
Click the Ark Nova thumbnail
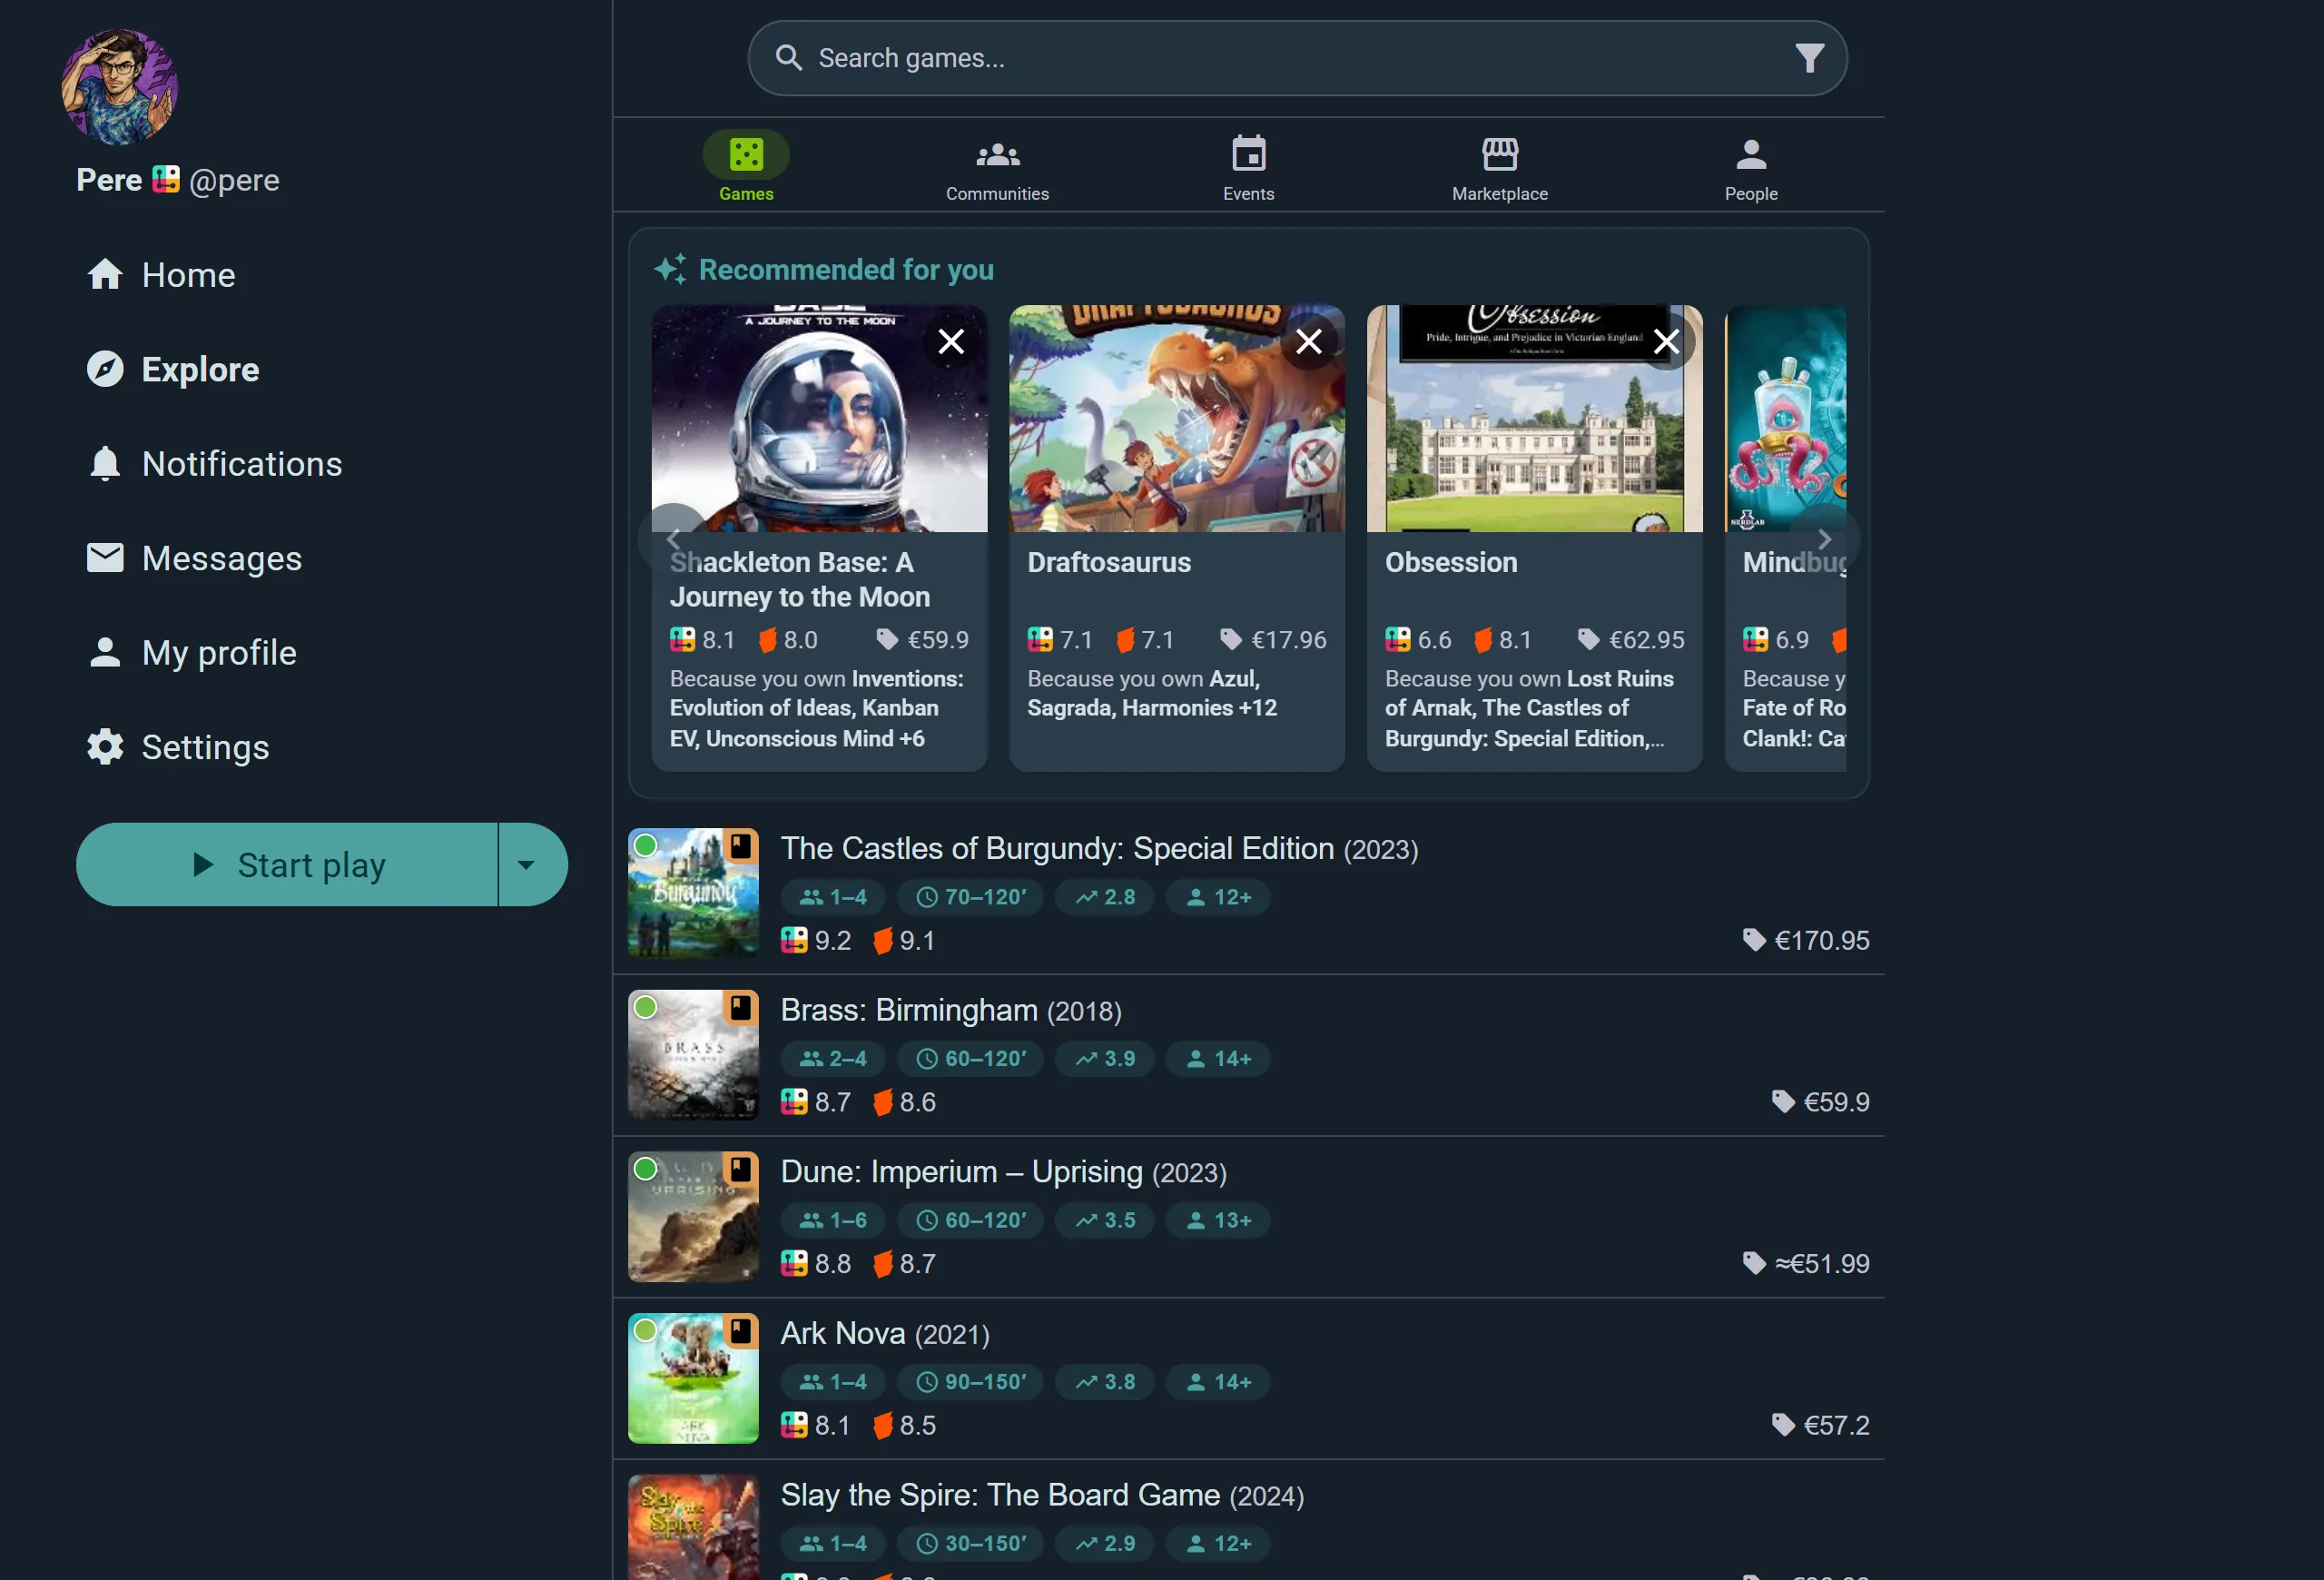(x=693, y=1378)
